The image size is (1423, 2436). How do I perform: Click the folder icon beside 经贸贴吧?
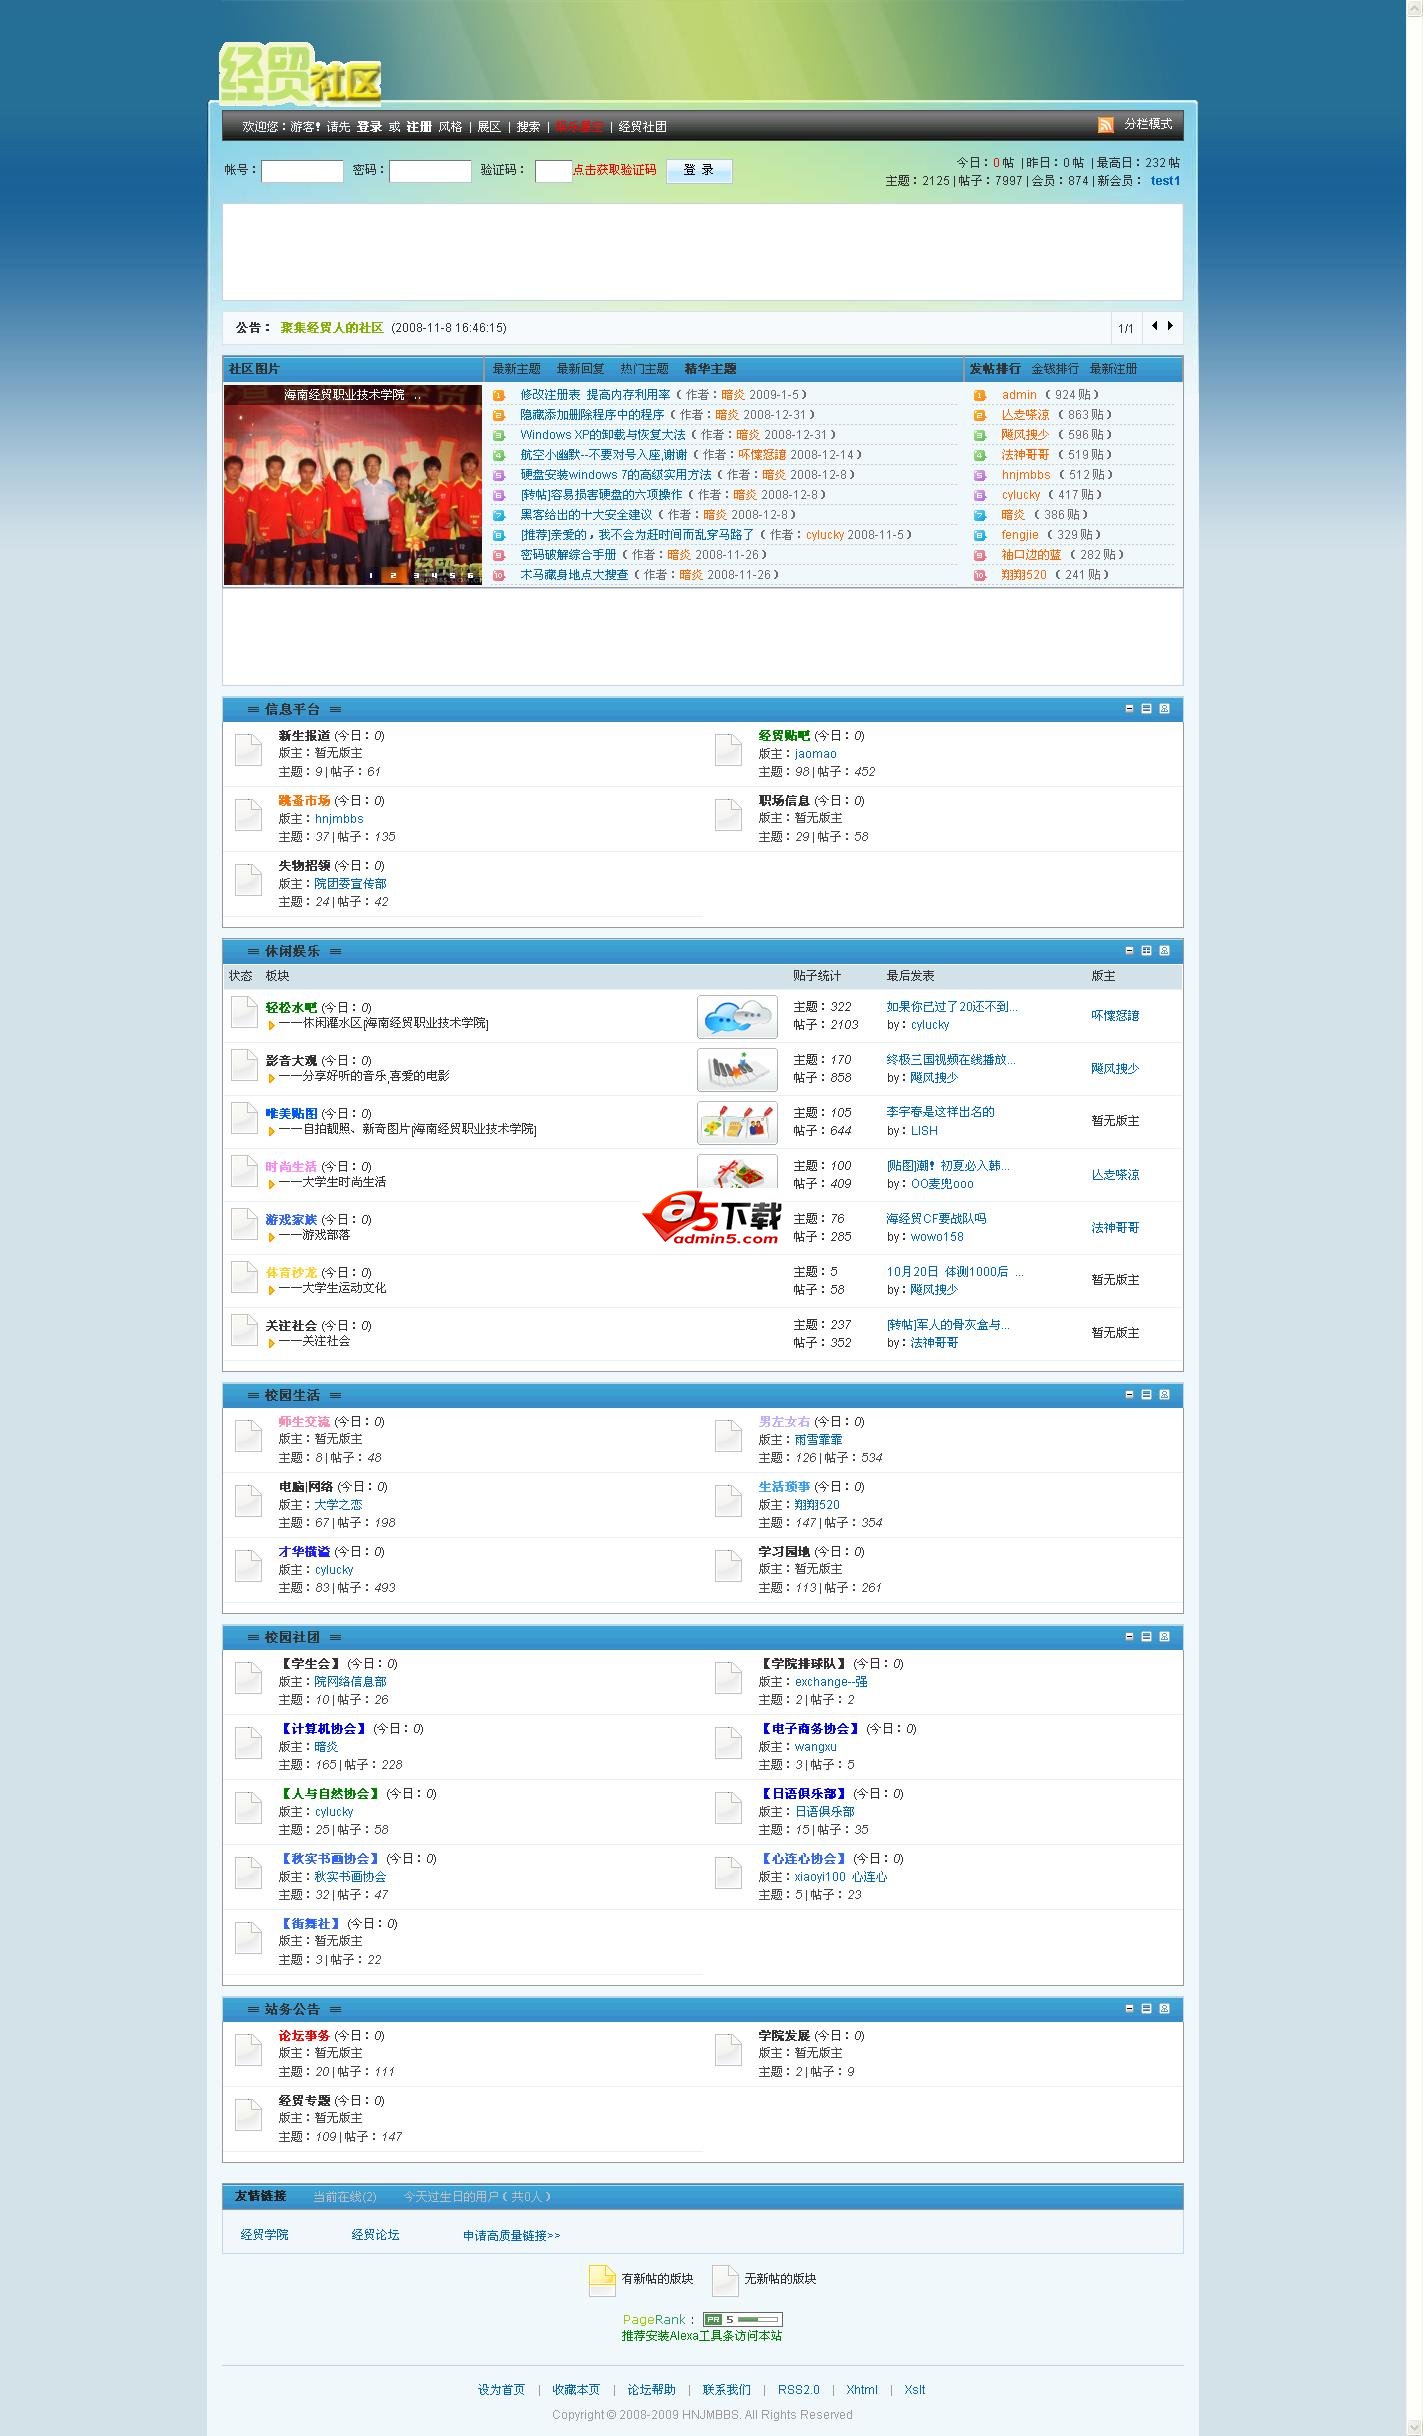(728, 750)
